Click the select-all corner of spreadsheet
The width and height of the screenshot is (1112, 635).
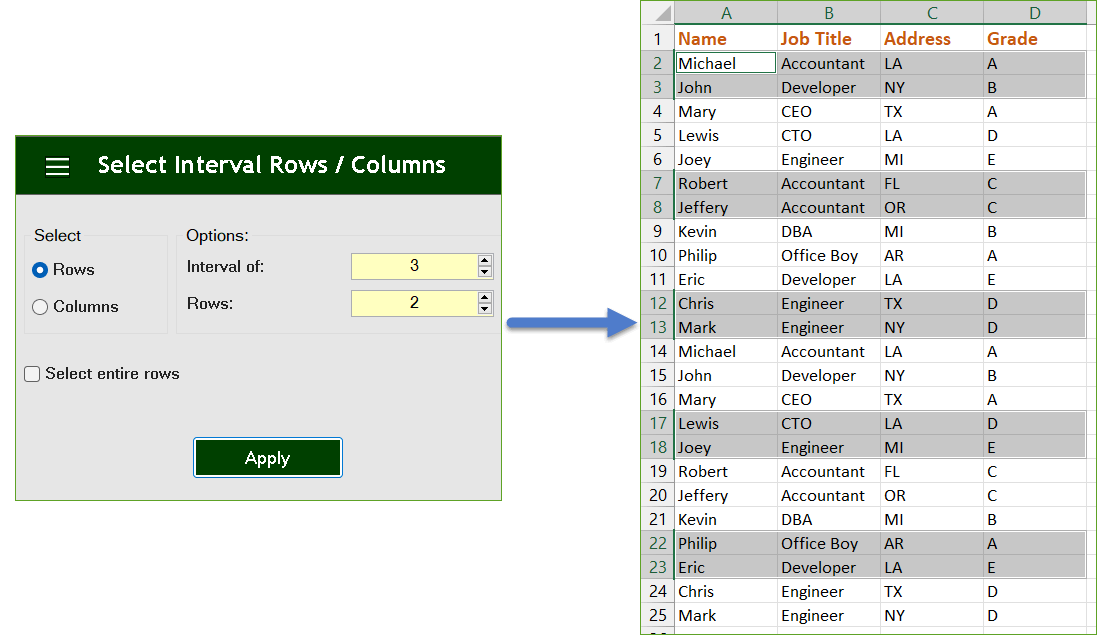click(658, 13)
